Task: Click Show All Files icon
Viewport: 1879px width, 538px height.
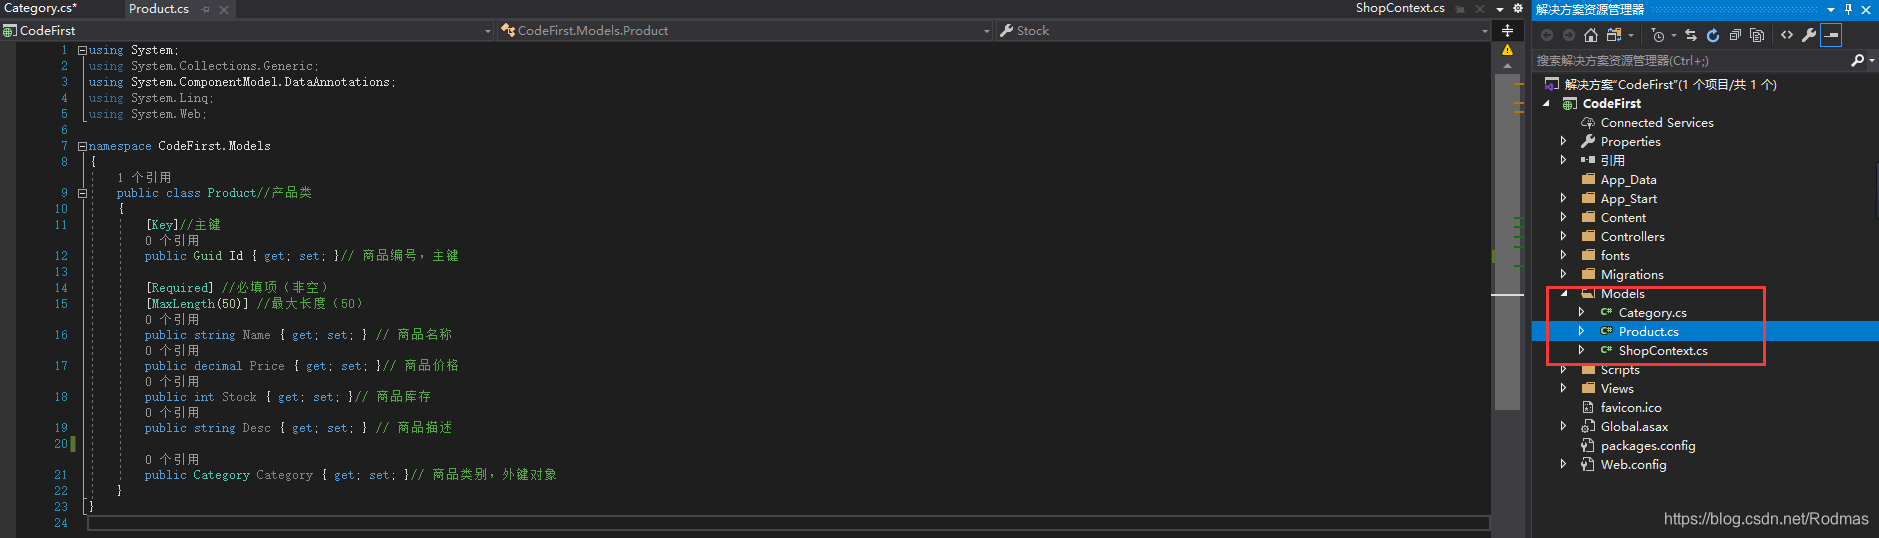Action: click(x=1757, y=35)
